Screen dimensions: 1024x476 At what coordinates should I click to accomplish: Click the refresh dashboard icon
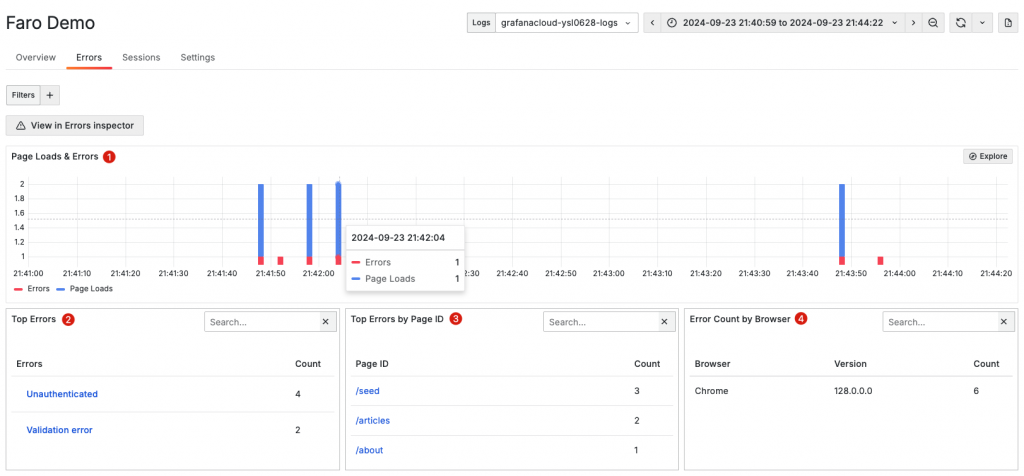[960, 23]
